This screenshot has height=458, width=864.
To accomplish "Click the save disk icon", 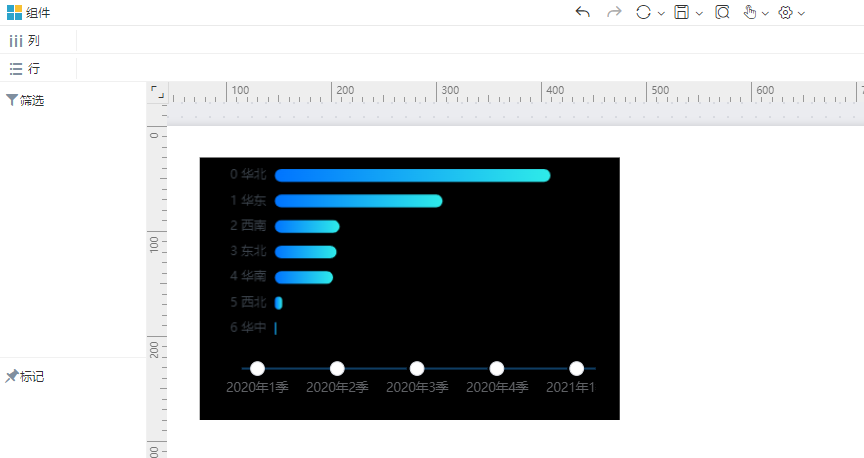I will coord(682,12).
